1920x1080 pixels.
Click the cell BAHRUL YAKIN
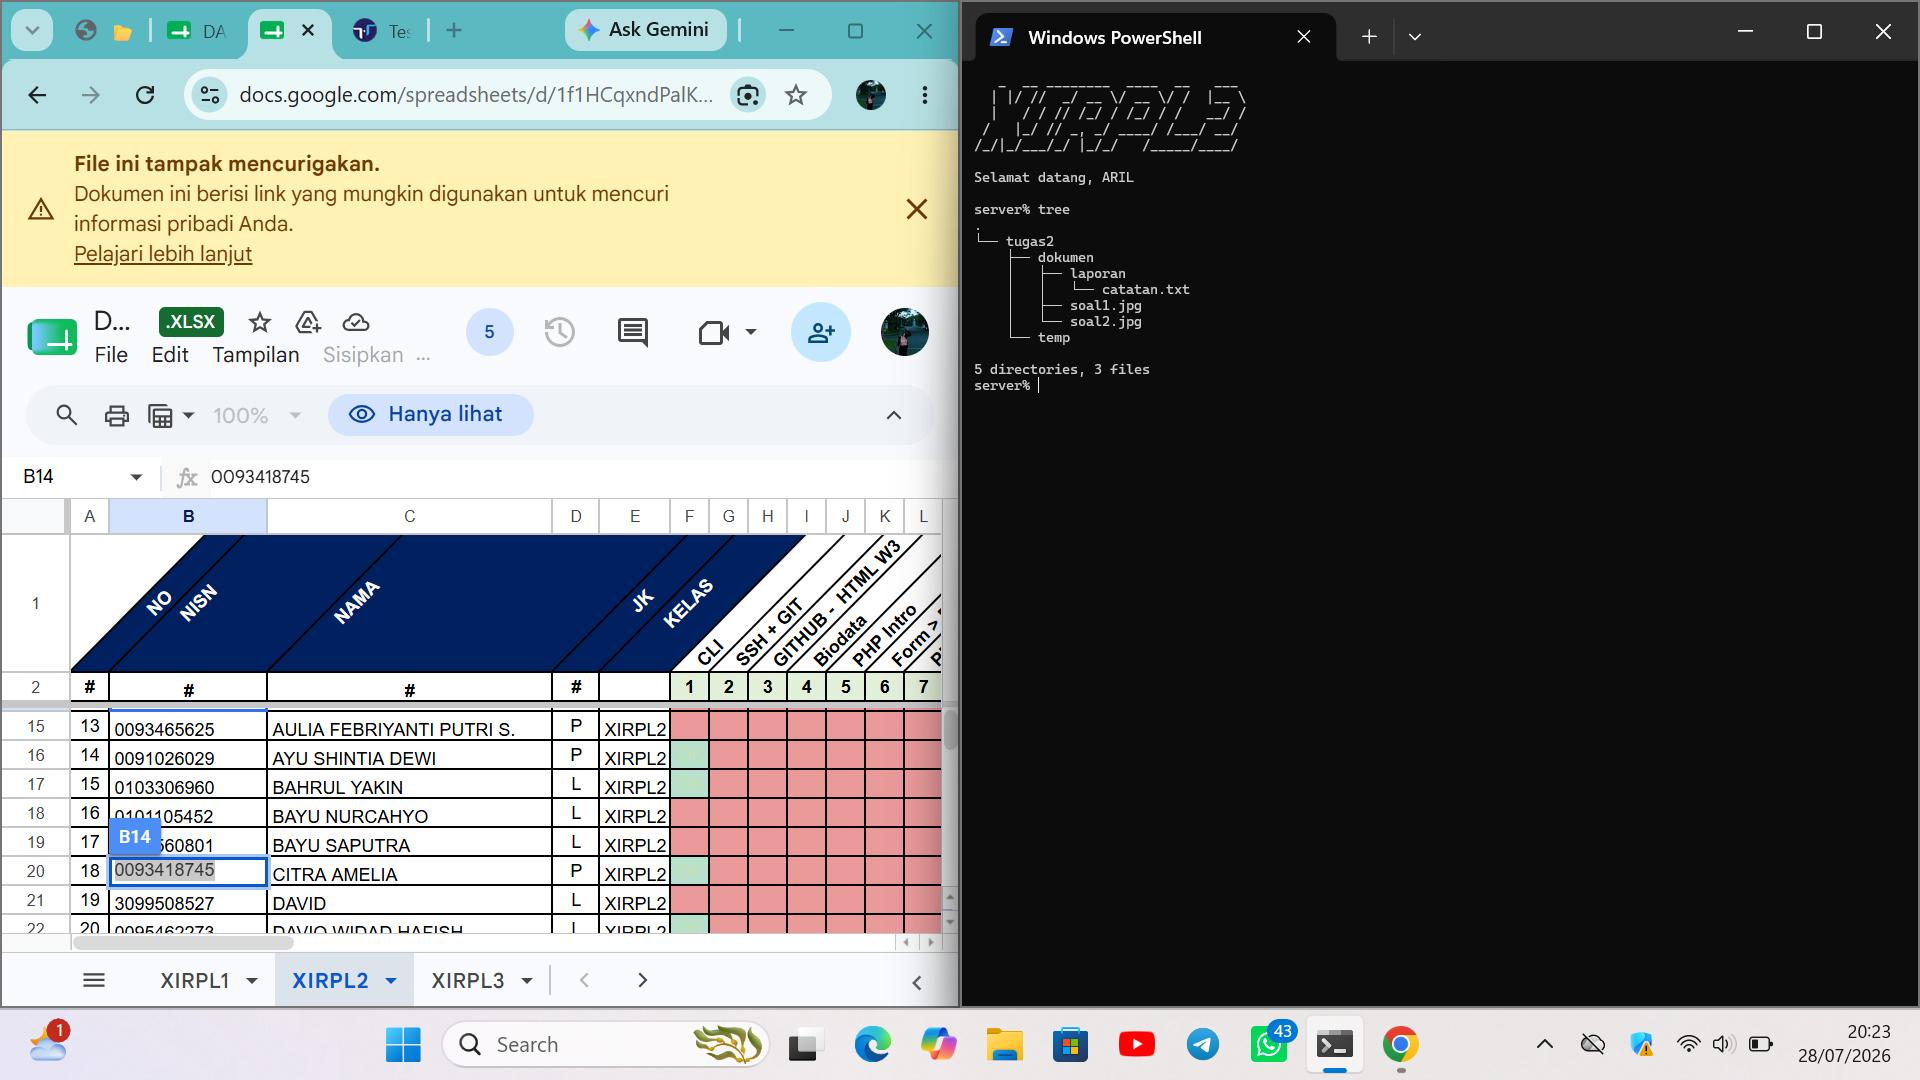point(410,786)
